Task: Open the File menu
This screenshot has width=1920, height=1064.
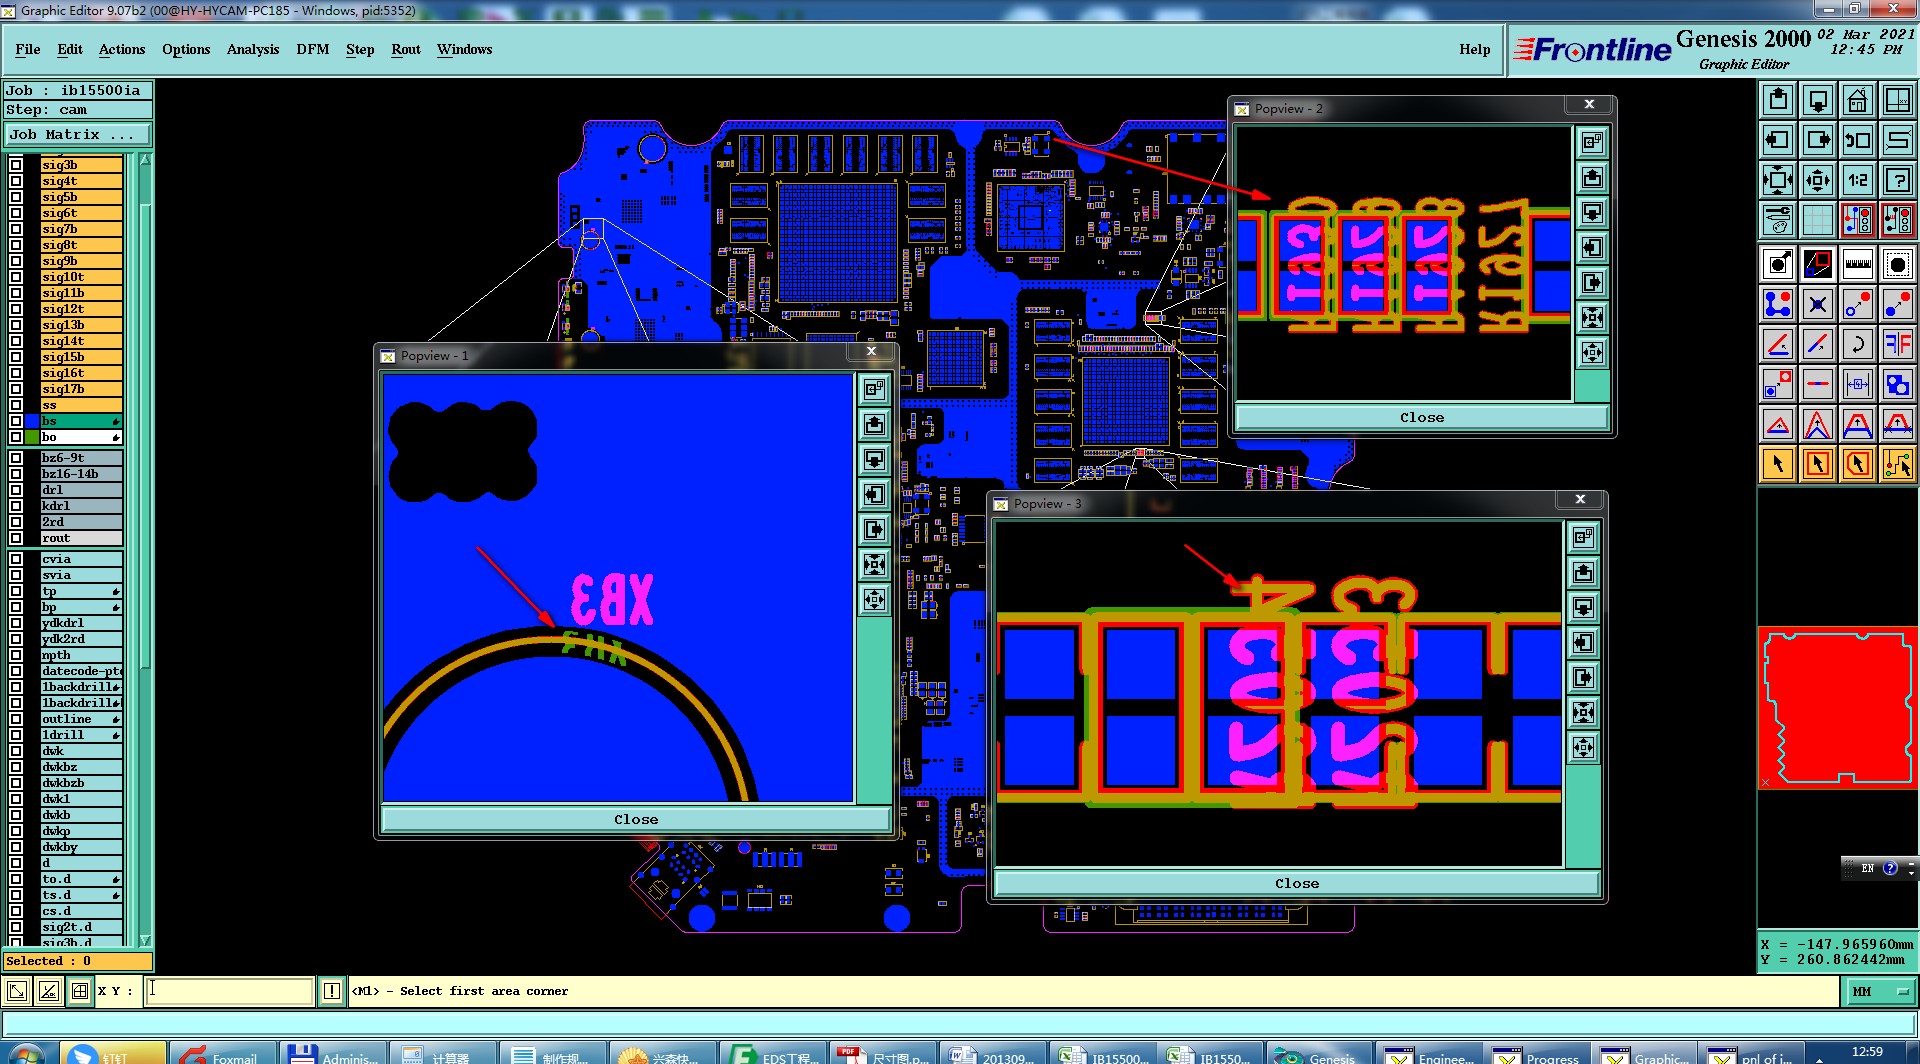Action: 28,49
